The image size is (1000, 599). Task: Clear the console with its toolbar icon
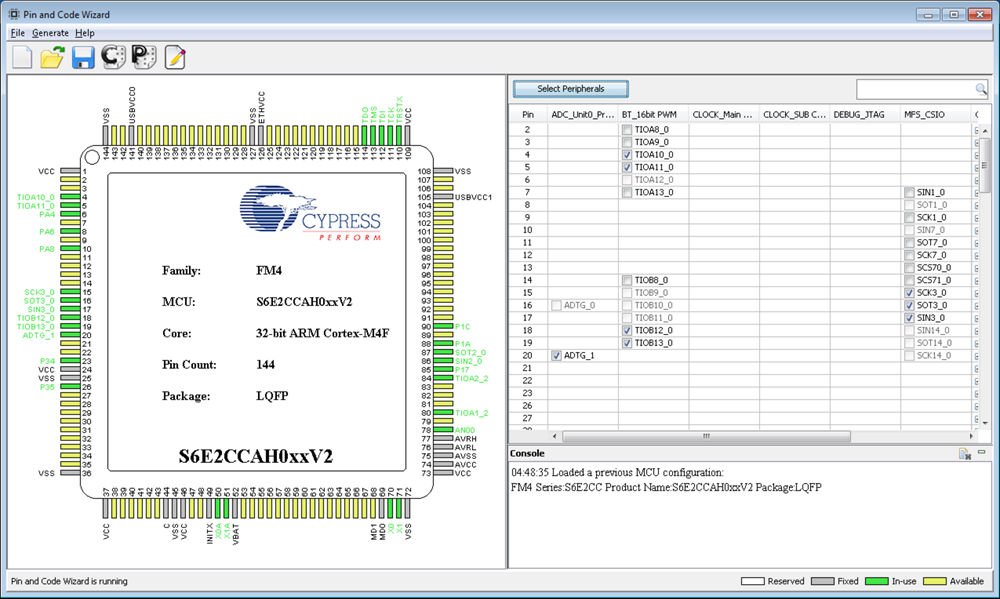click(964, 454)
